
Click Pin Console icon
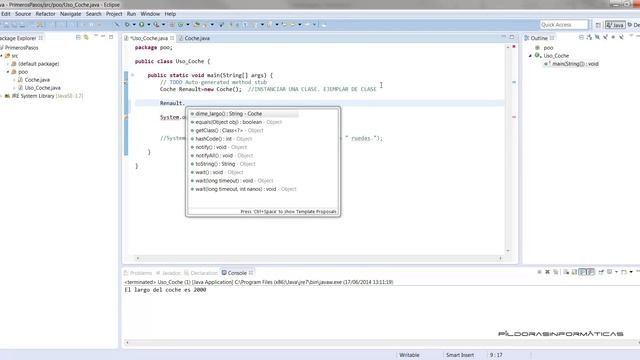tap(601, 272)
